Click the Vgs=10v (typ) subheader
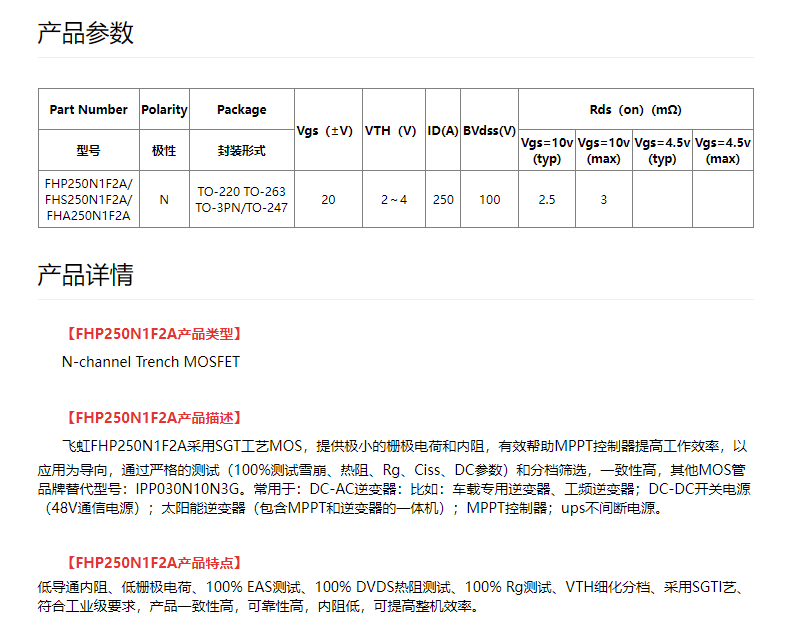 (x=547, y=151)
